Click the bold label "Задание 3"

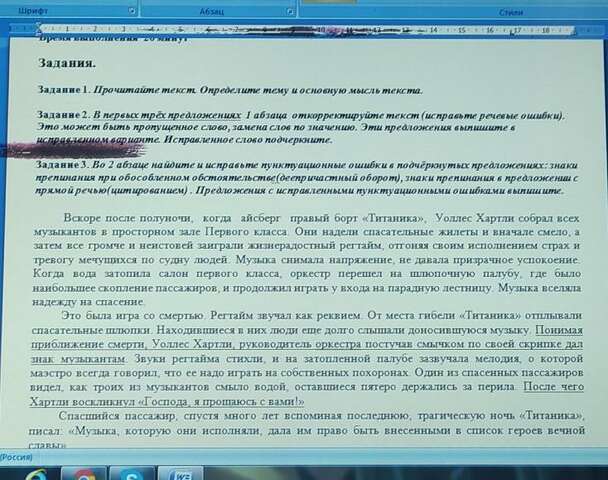pyautogui.click(x=63, y=164)
